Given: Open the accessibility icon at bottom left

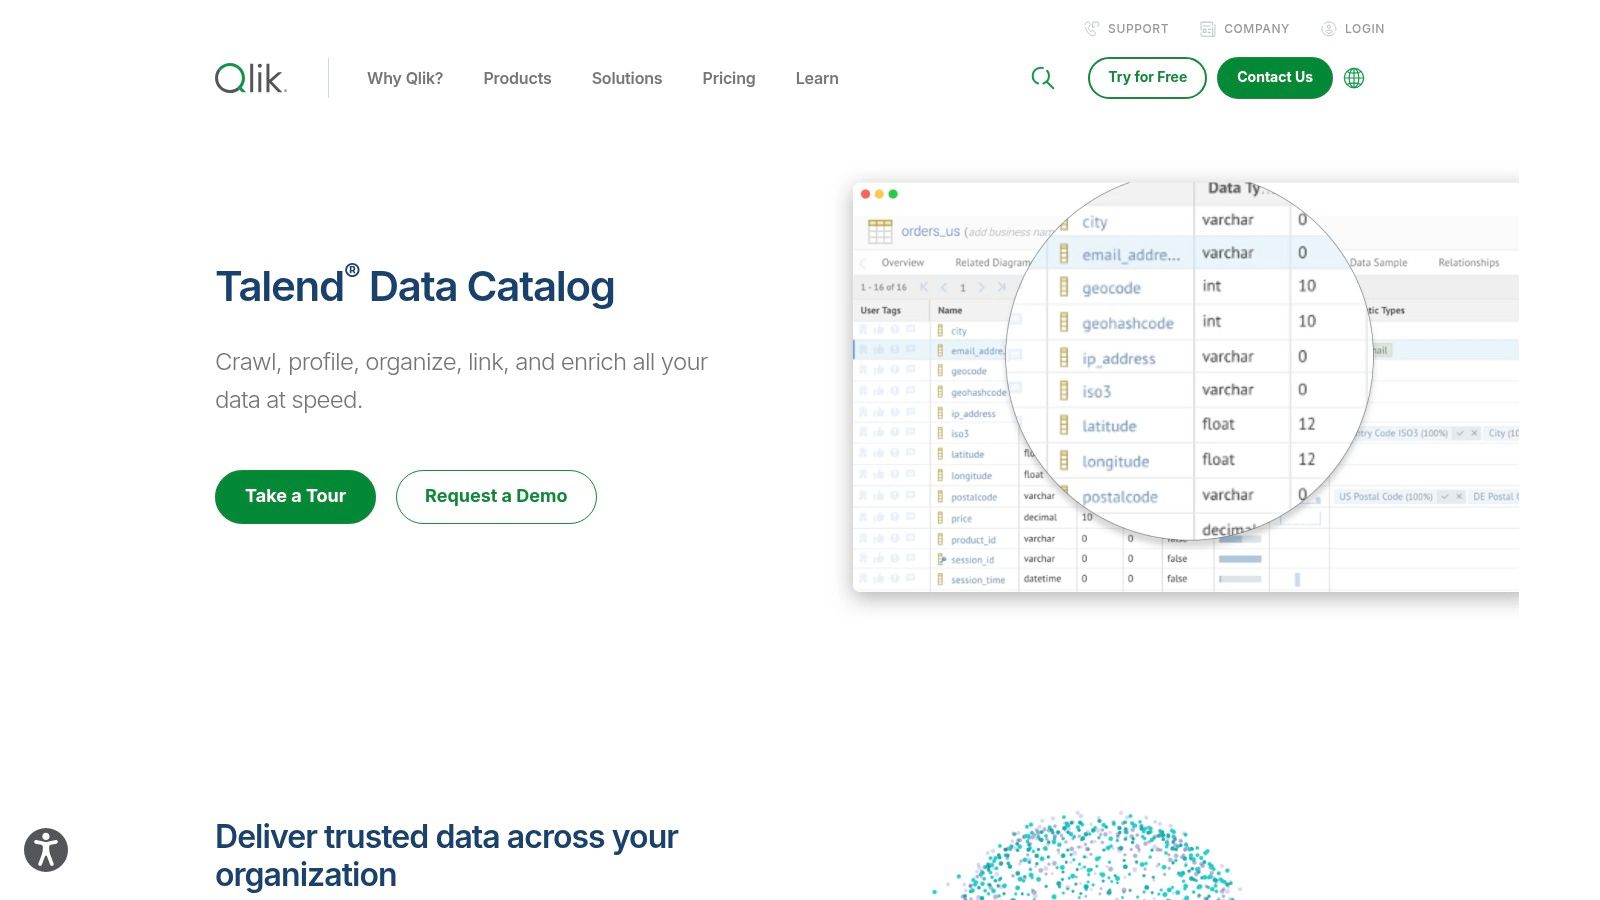Looking at the screenshot, I should coord(46,849).
